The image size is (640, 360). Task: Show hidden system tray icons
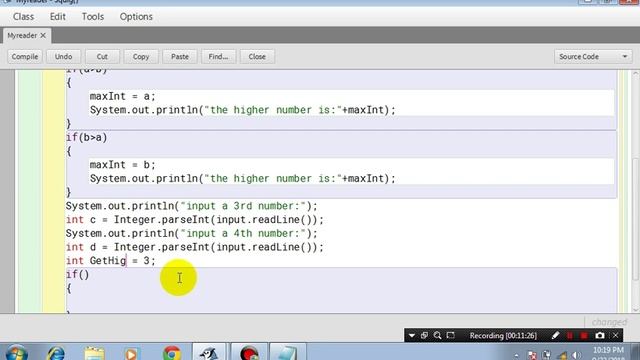[x=517, y=356]
